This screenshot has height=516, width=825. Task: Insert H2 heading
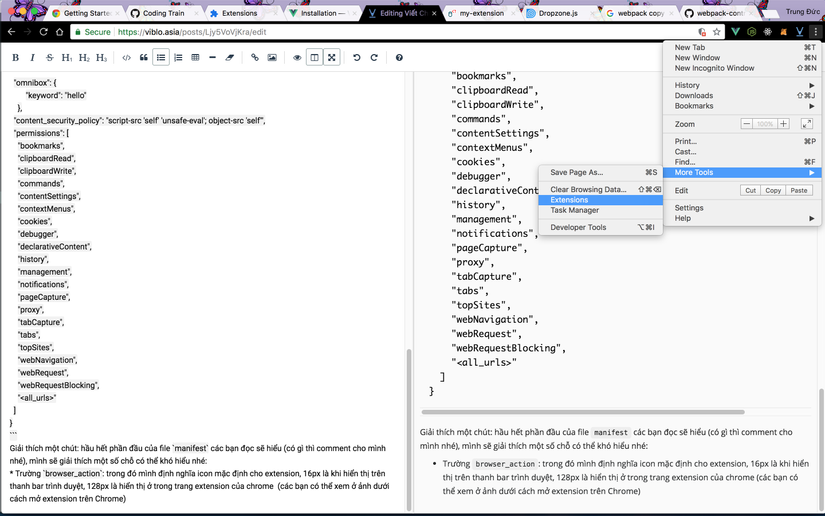[84, 58]
